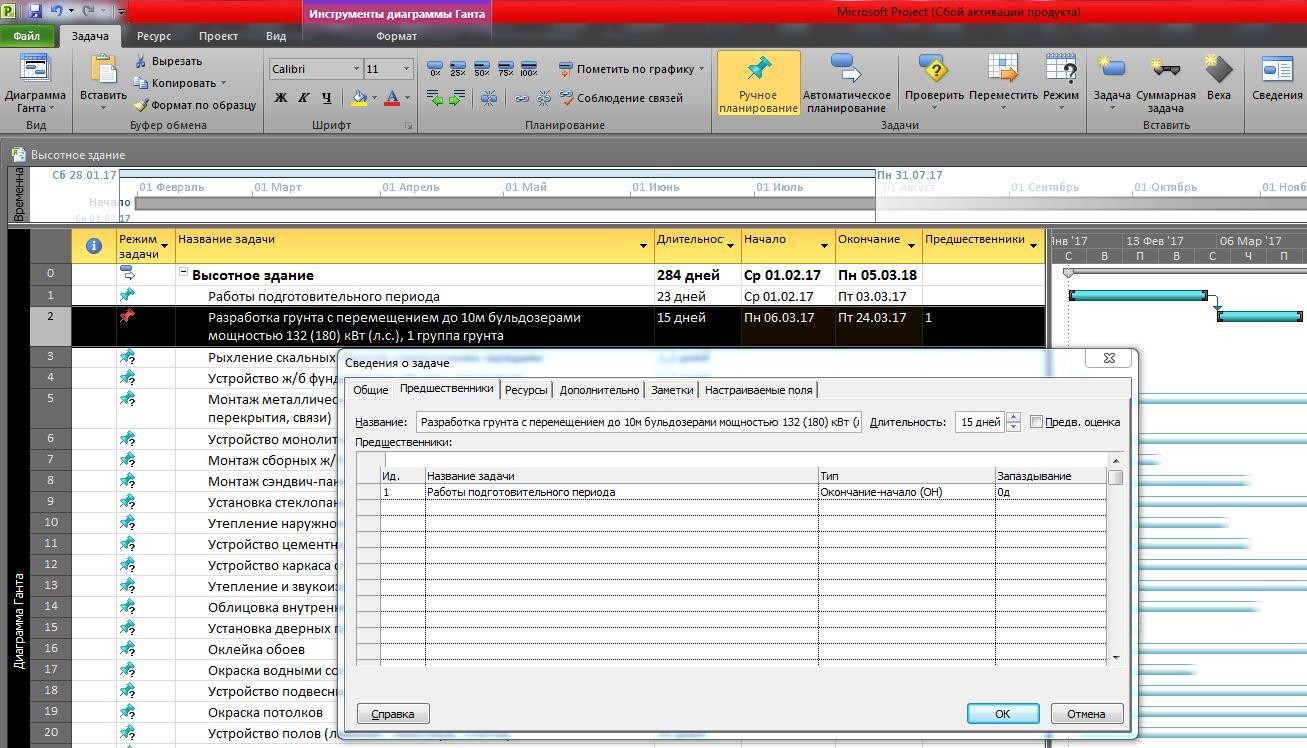This screenshot has width=1307, height=748.
Task: Click the Справка button
Action: coord(392,713)
